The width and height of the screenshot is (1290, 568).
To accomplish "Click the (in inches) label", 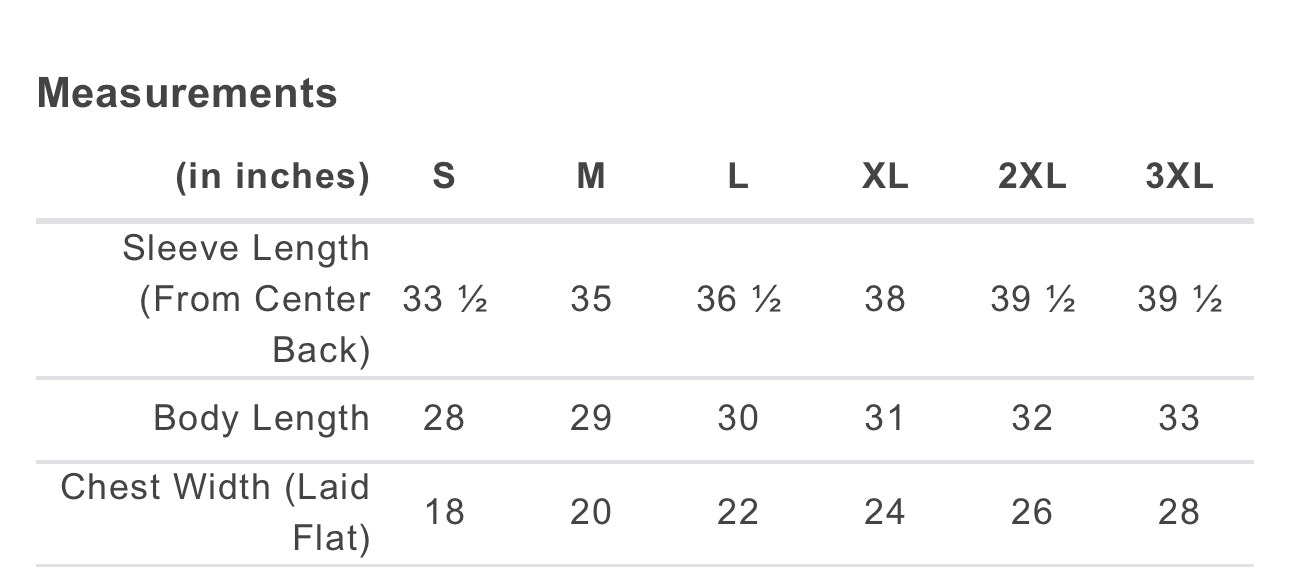I will (272, 177).
